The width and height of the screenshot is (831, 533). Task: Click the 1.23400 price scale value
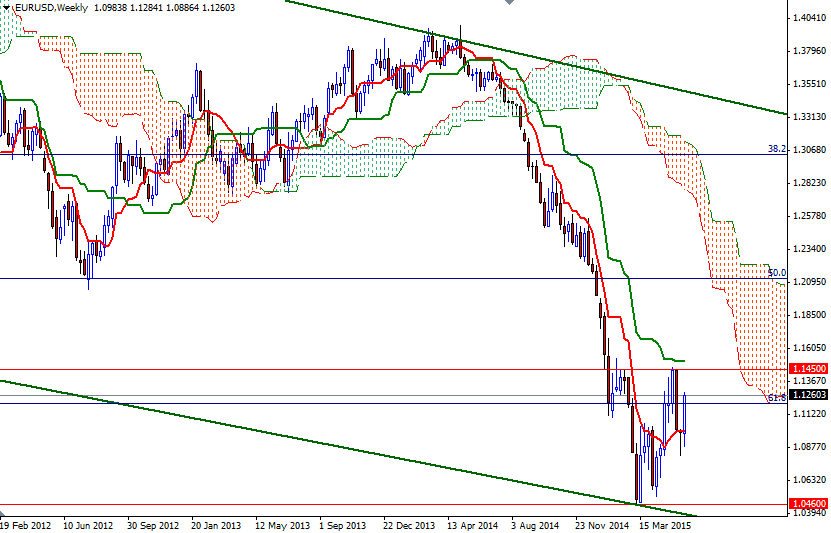(809, 249)
